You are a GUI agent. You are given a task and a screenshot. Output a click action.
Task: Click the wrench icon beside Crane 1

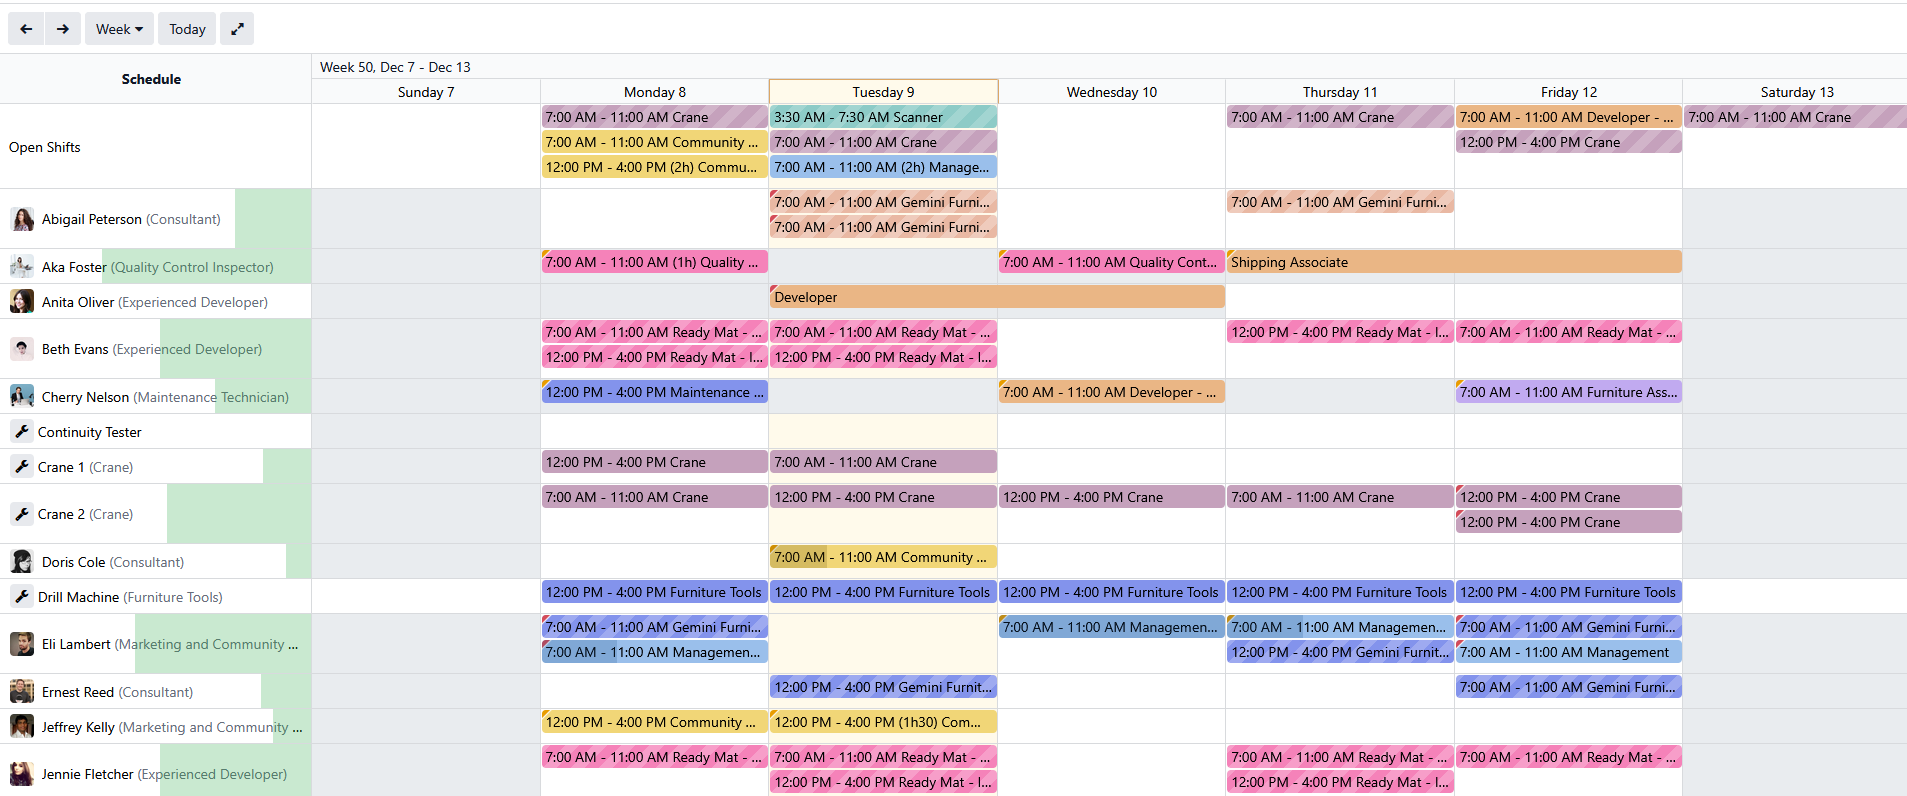22,467
